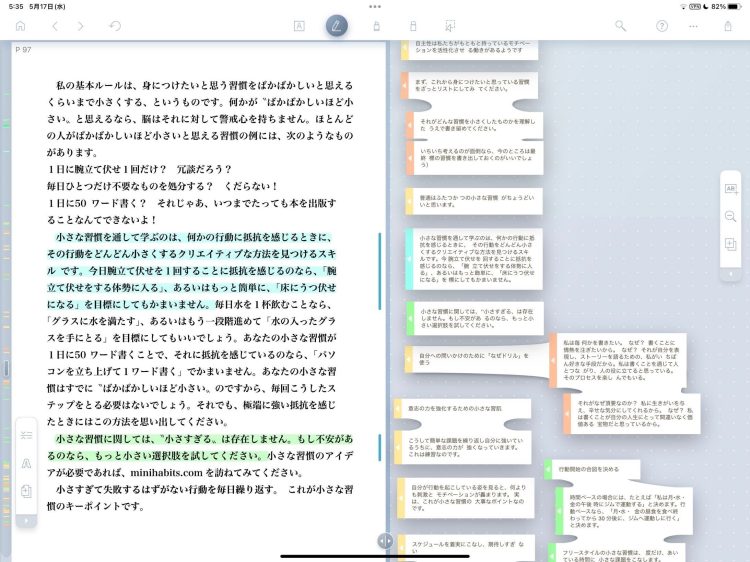Collapse the card starting まず、これから身につけたい
Image resolution: width=750 pixels, height=562 pixels.
click(405, 86)
